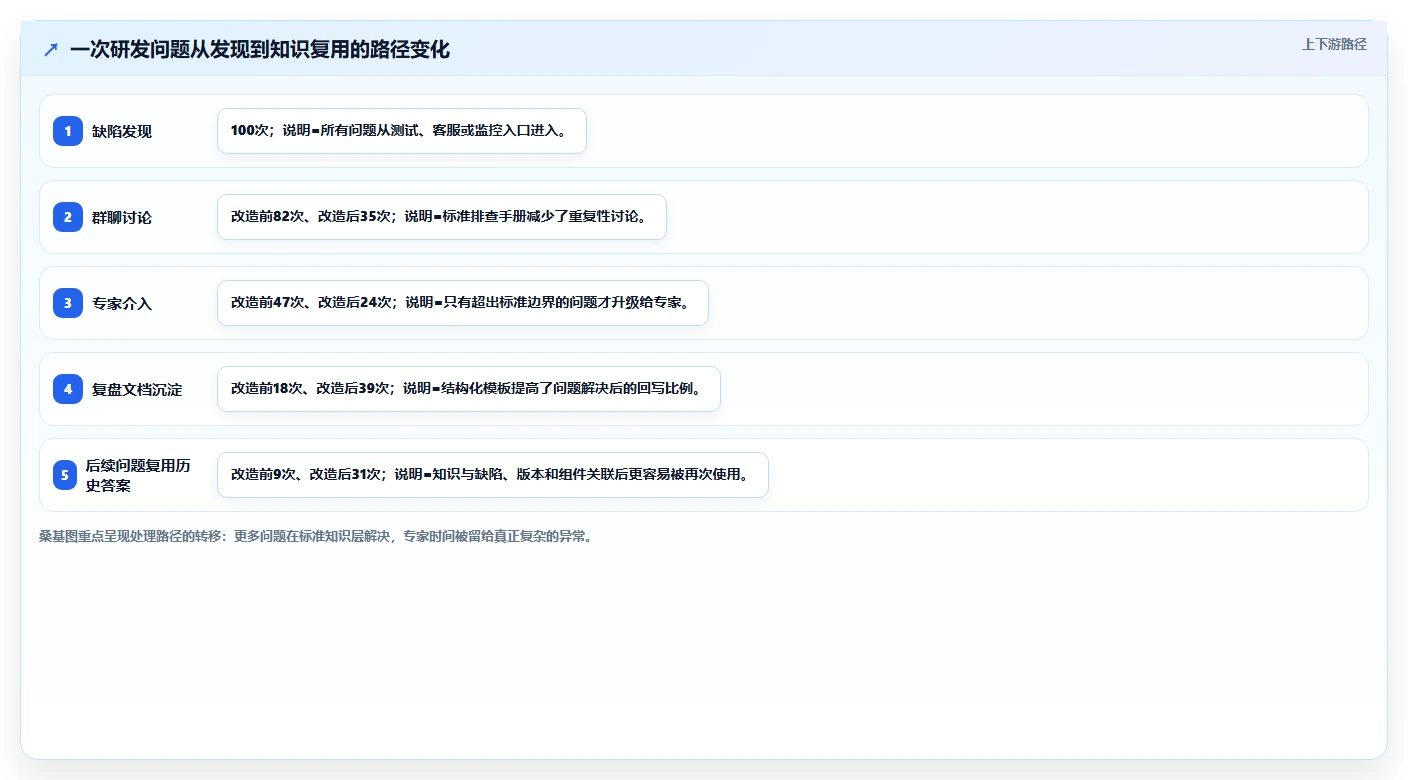Click the 100次 description box for 缺陷发现
The image size is (1408, 780).
pyautogui.click(x=402, y=131)
